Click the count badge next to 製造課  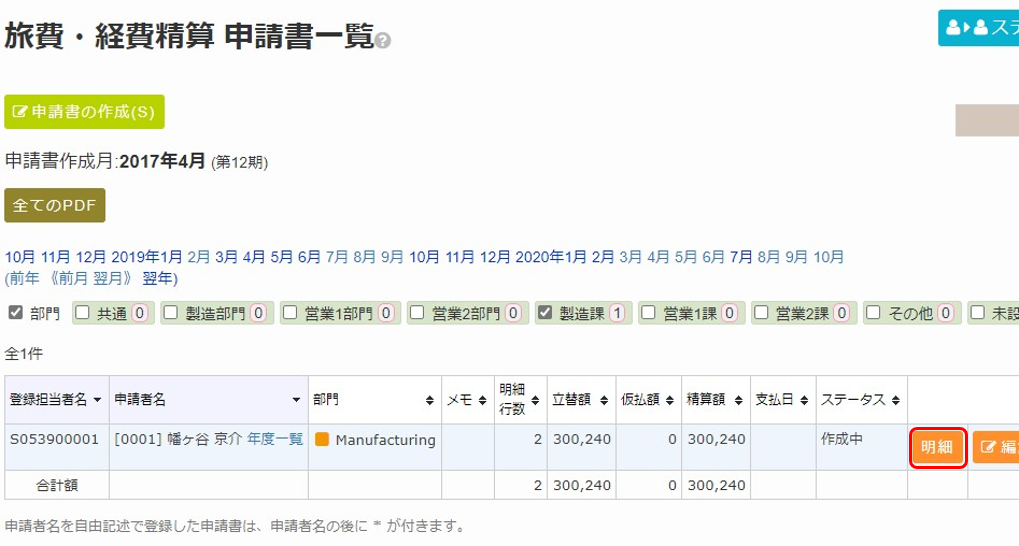617,313
